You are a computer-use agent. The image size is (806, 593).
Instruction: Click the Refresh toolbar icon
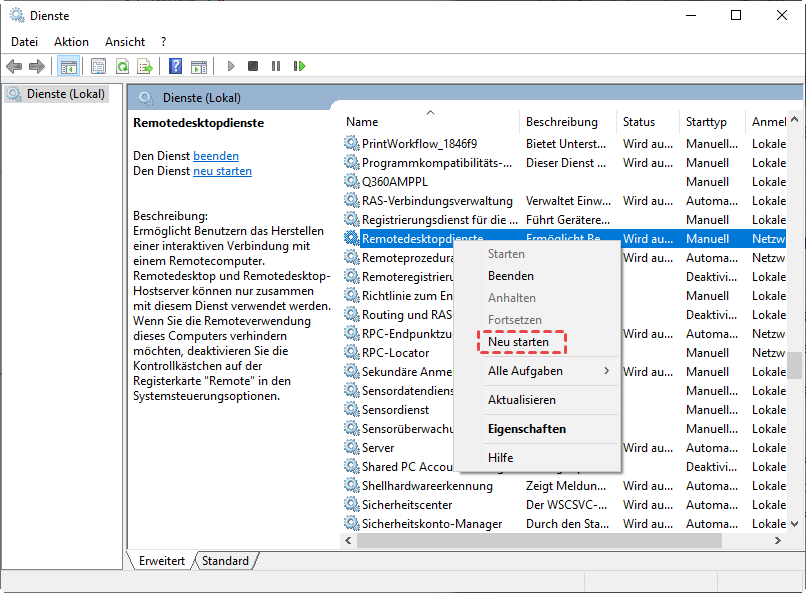coord(122,66)
